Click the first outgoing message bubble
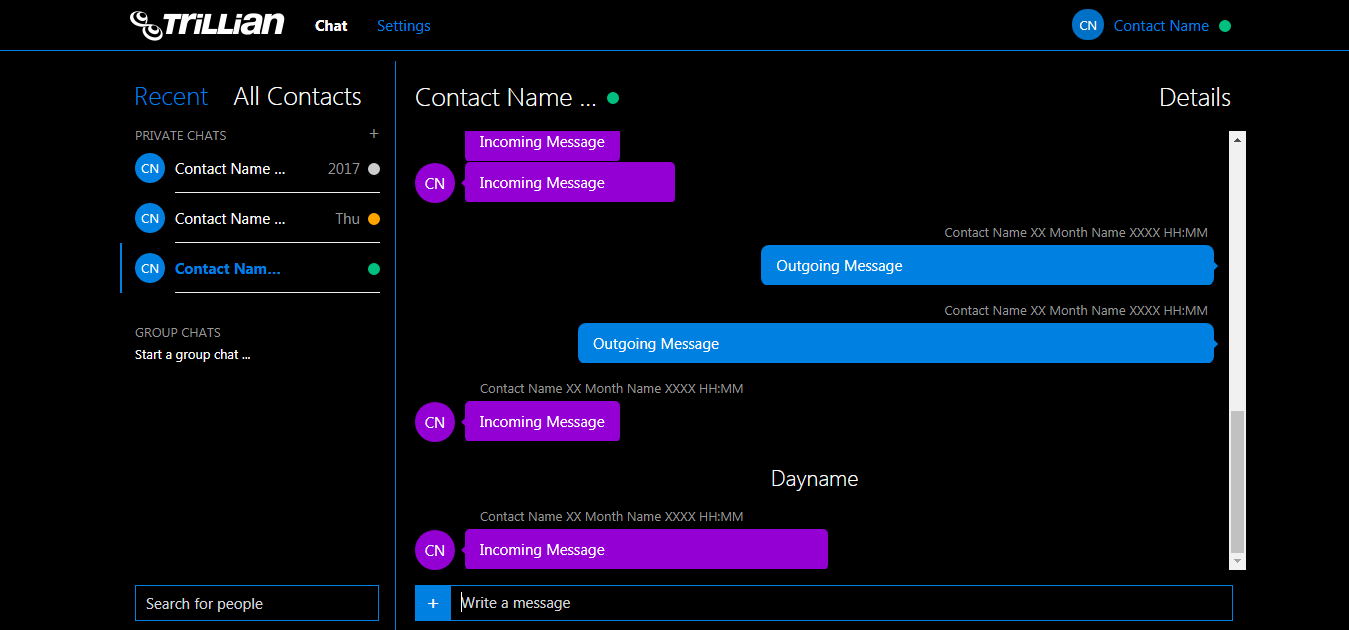The width and height of the screenshot is (1349, 630). [987, 265]
